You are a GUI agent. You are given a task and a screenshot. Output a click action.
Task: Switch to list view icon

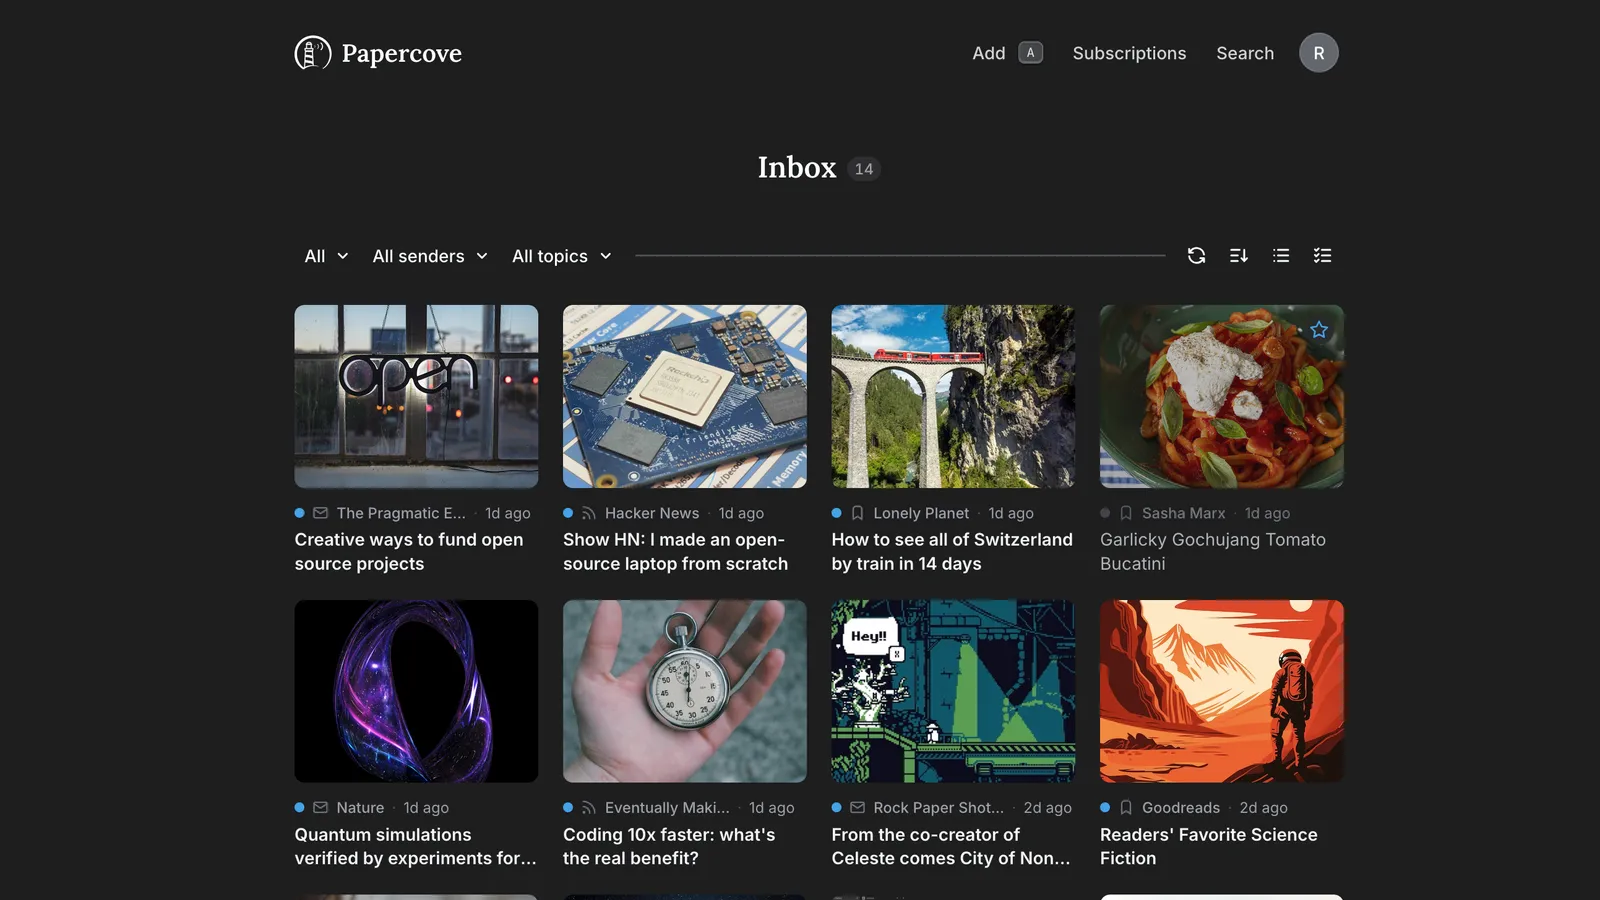pyautogui.click(x=1281, y=256)
